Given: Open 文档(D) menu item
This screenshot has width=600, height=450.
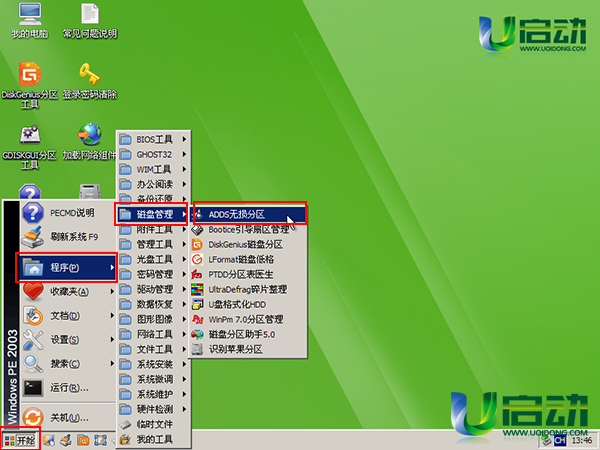Looking at the screenshot, I should [x=68, y=316].
